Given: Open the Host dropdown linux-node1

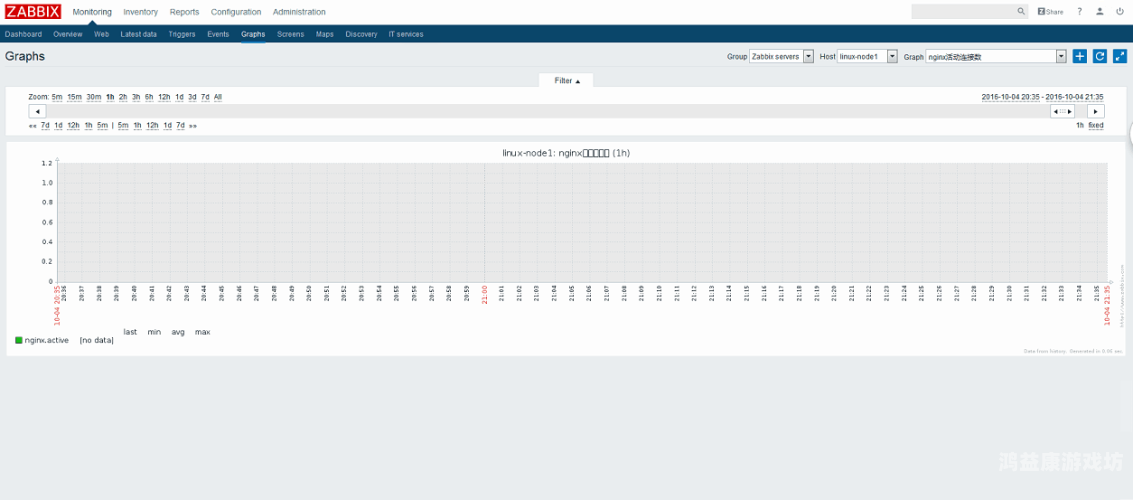Looking at the screenshot, I should pos(867,56).
